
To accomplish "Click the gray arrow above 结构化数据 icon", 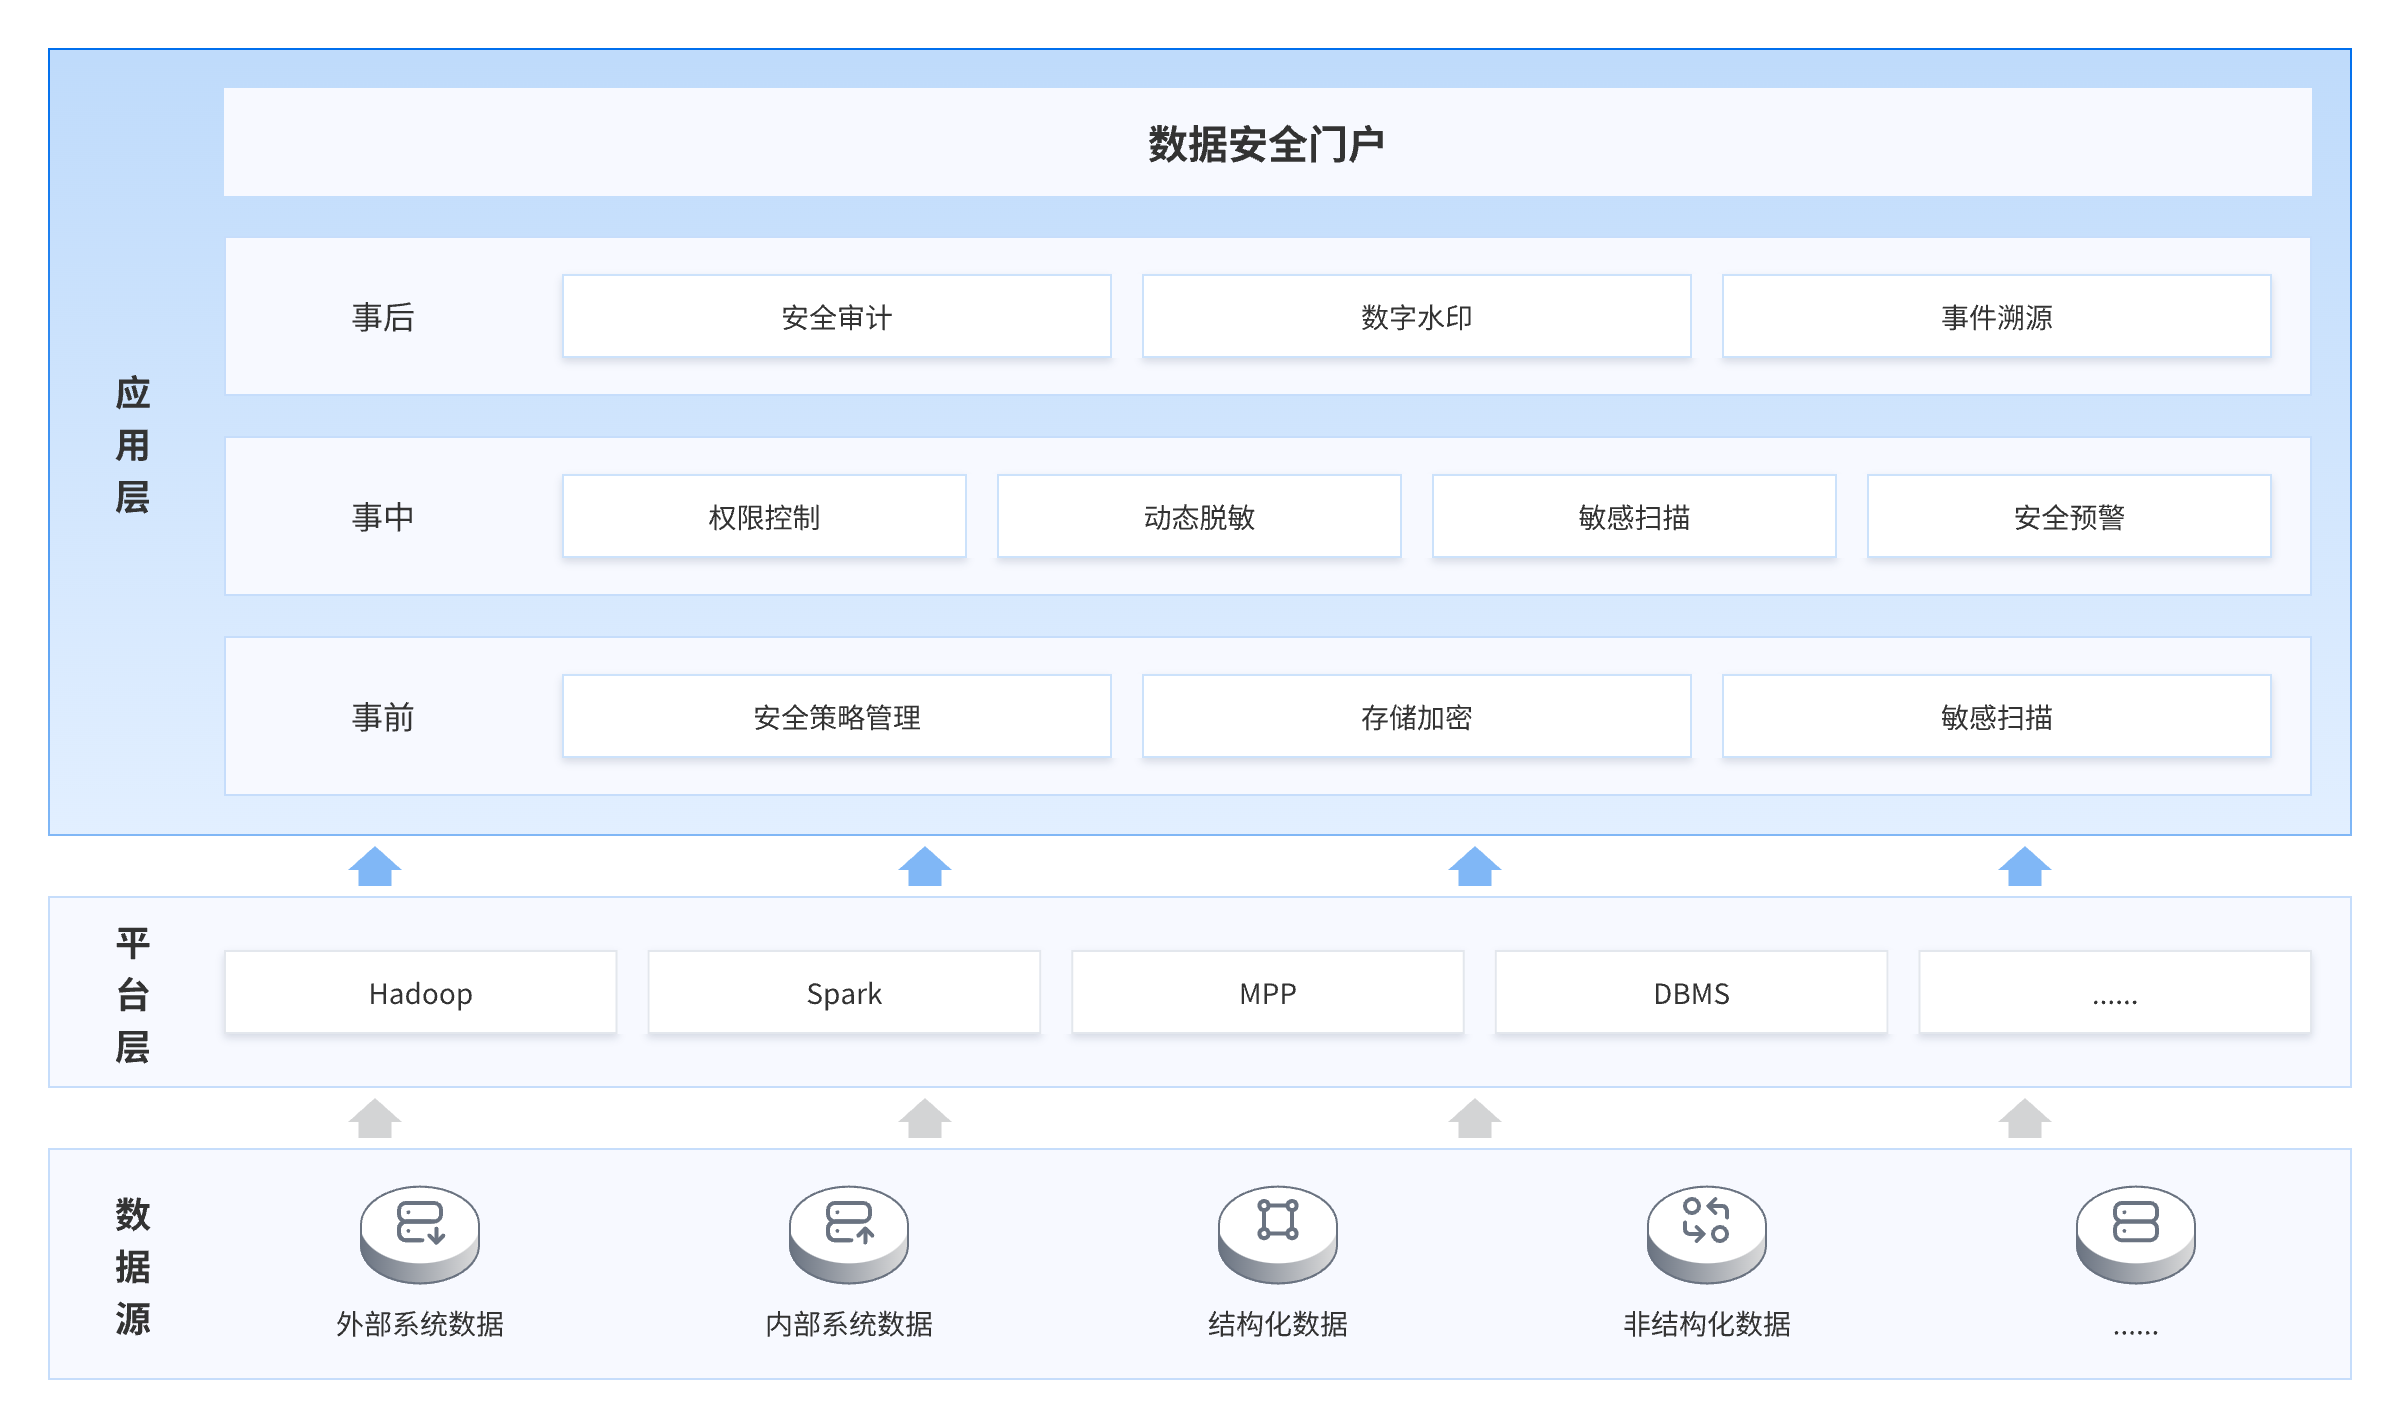I will point(1475,1118).
